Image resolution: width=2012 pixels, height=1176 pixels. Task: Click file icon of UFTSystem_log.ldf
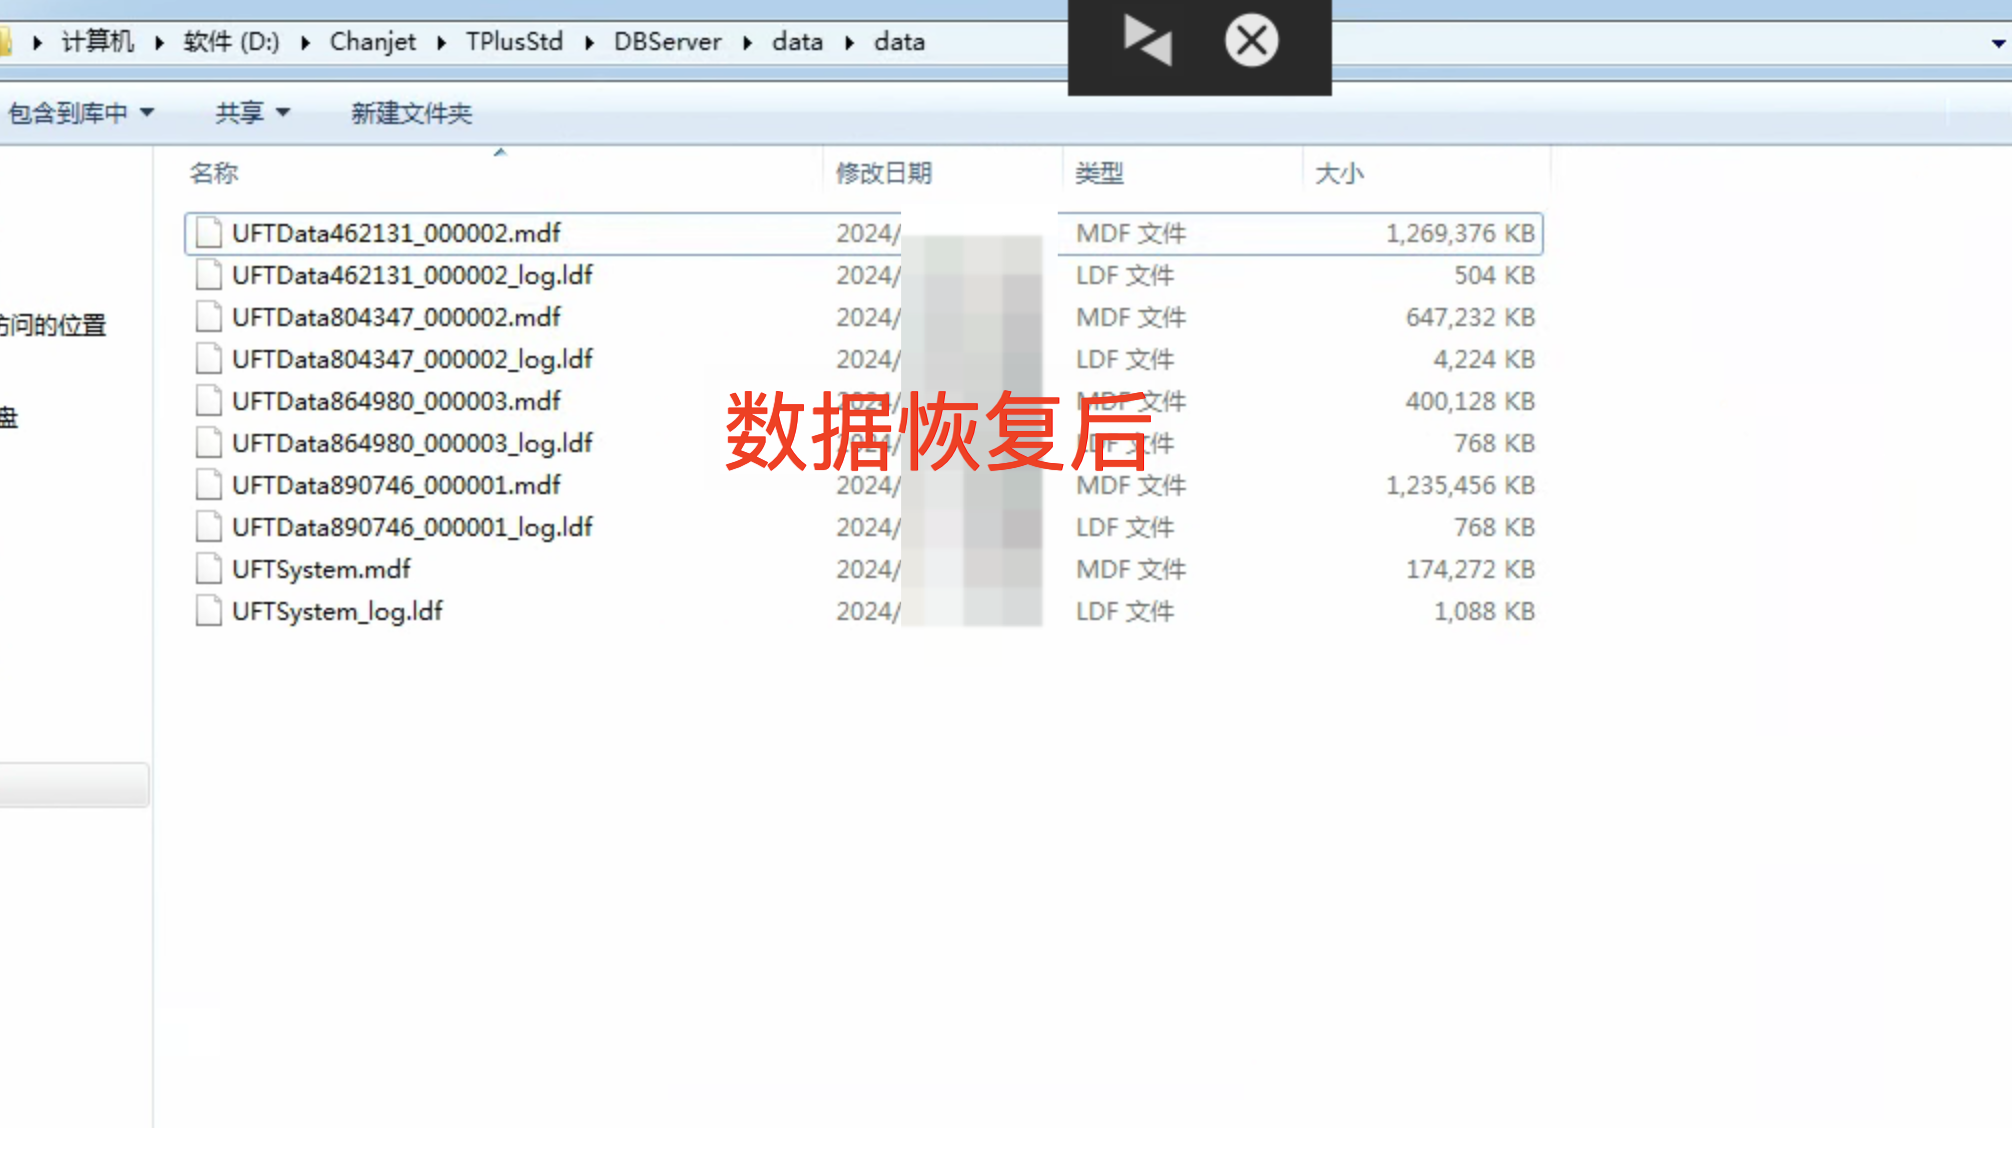[x=208, y=611]
